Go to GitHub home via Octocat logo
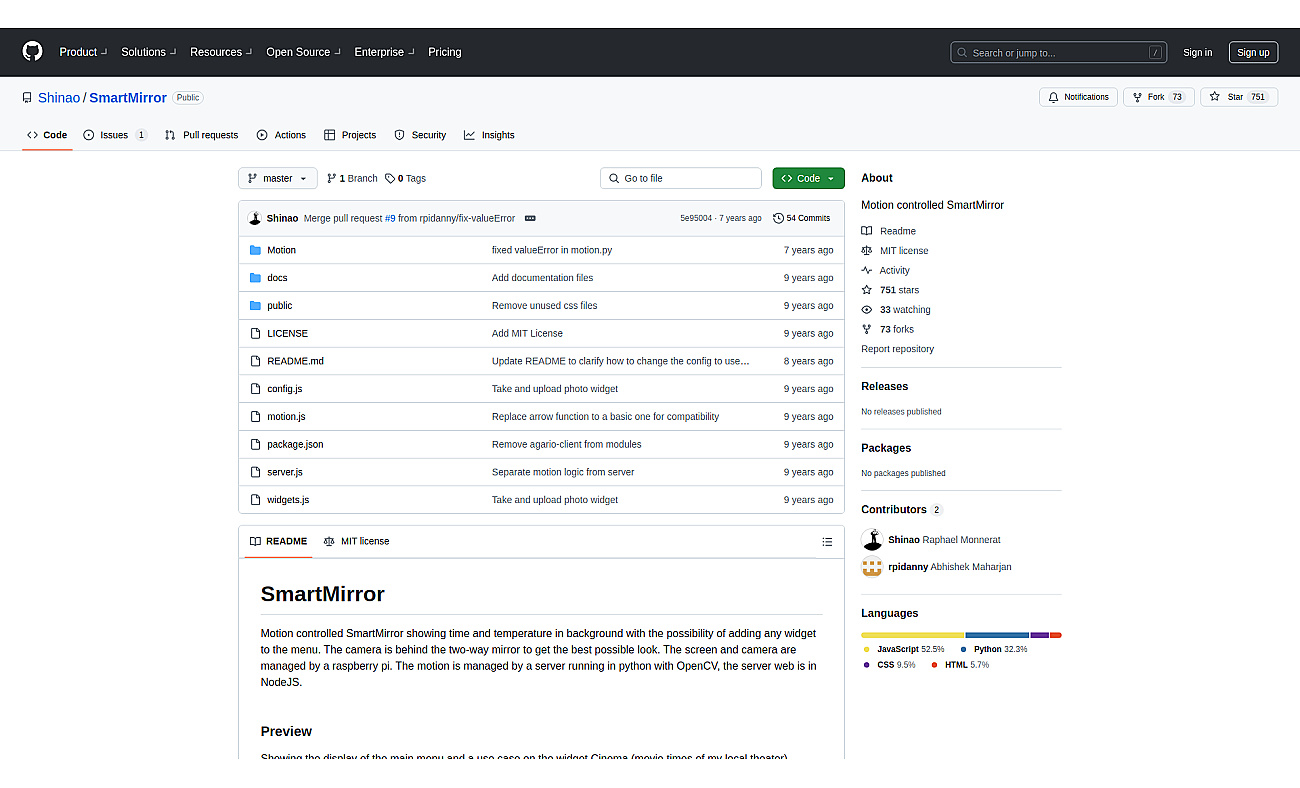The width and height of the screenshot is (1300, 788). tap(33, 52)
